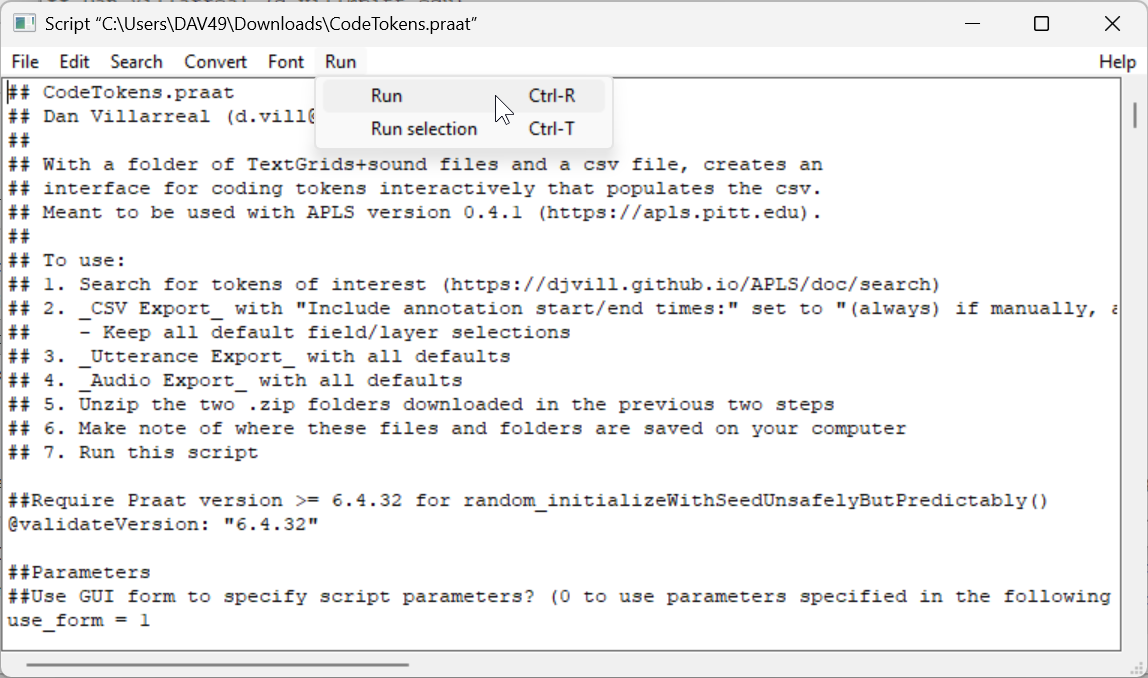This screenshot has width=1148, height=678.
Task: Minimize the script editor window
Action: (x=970, y=23)
